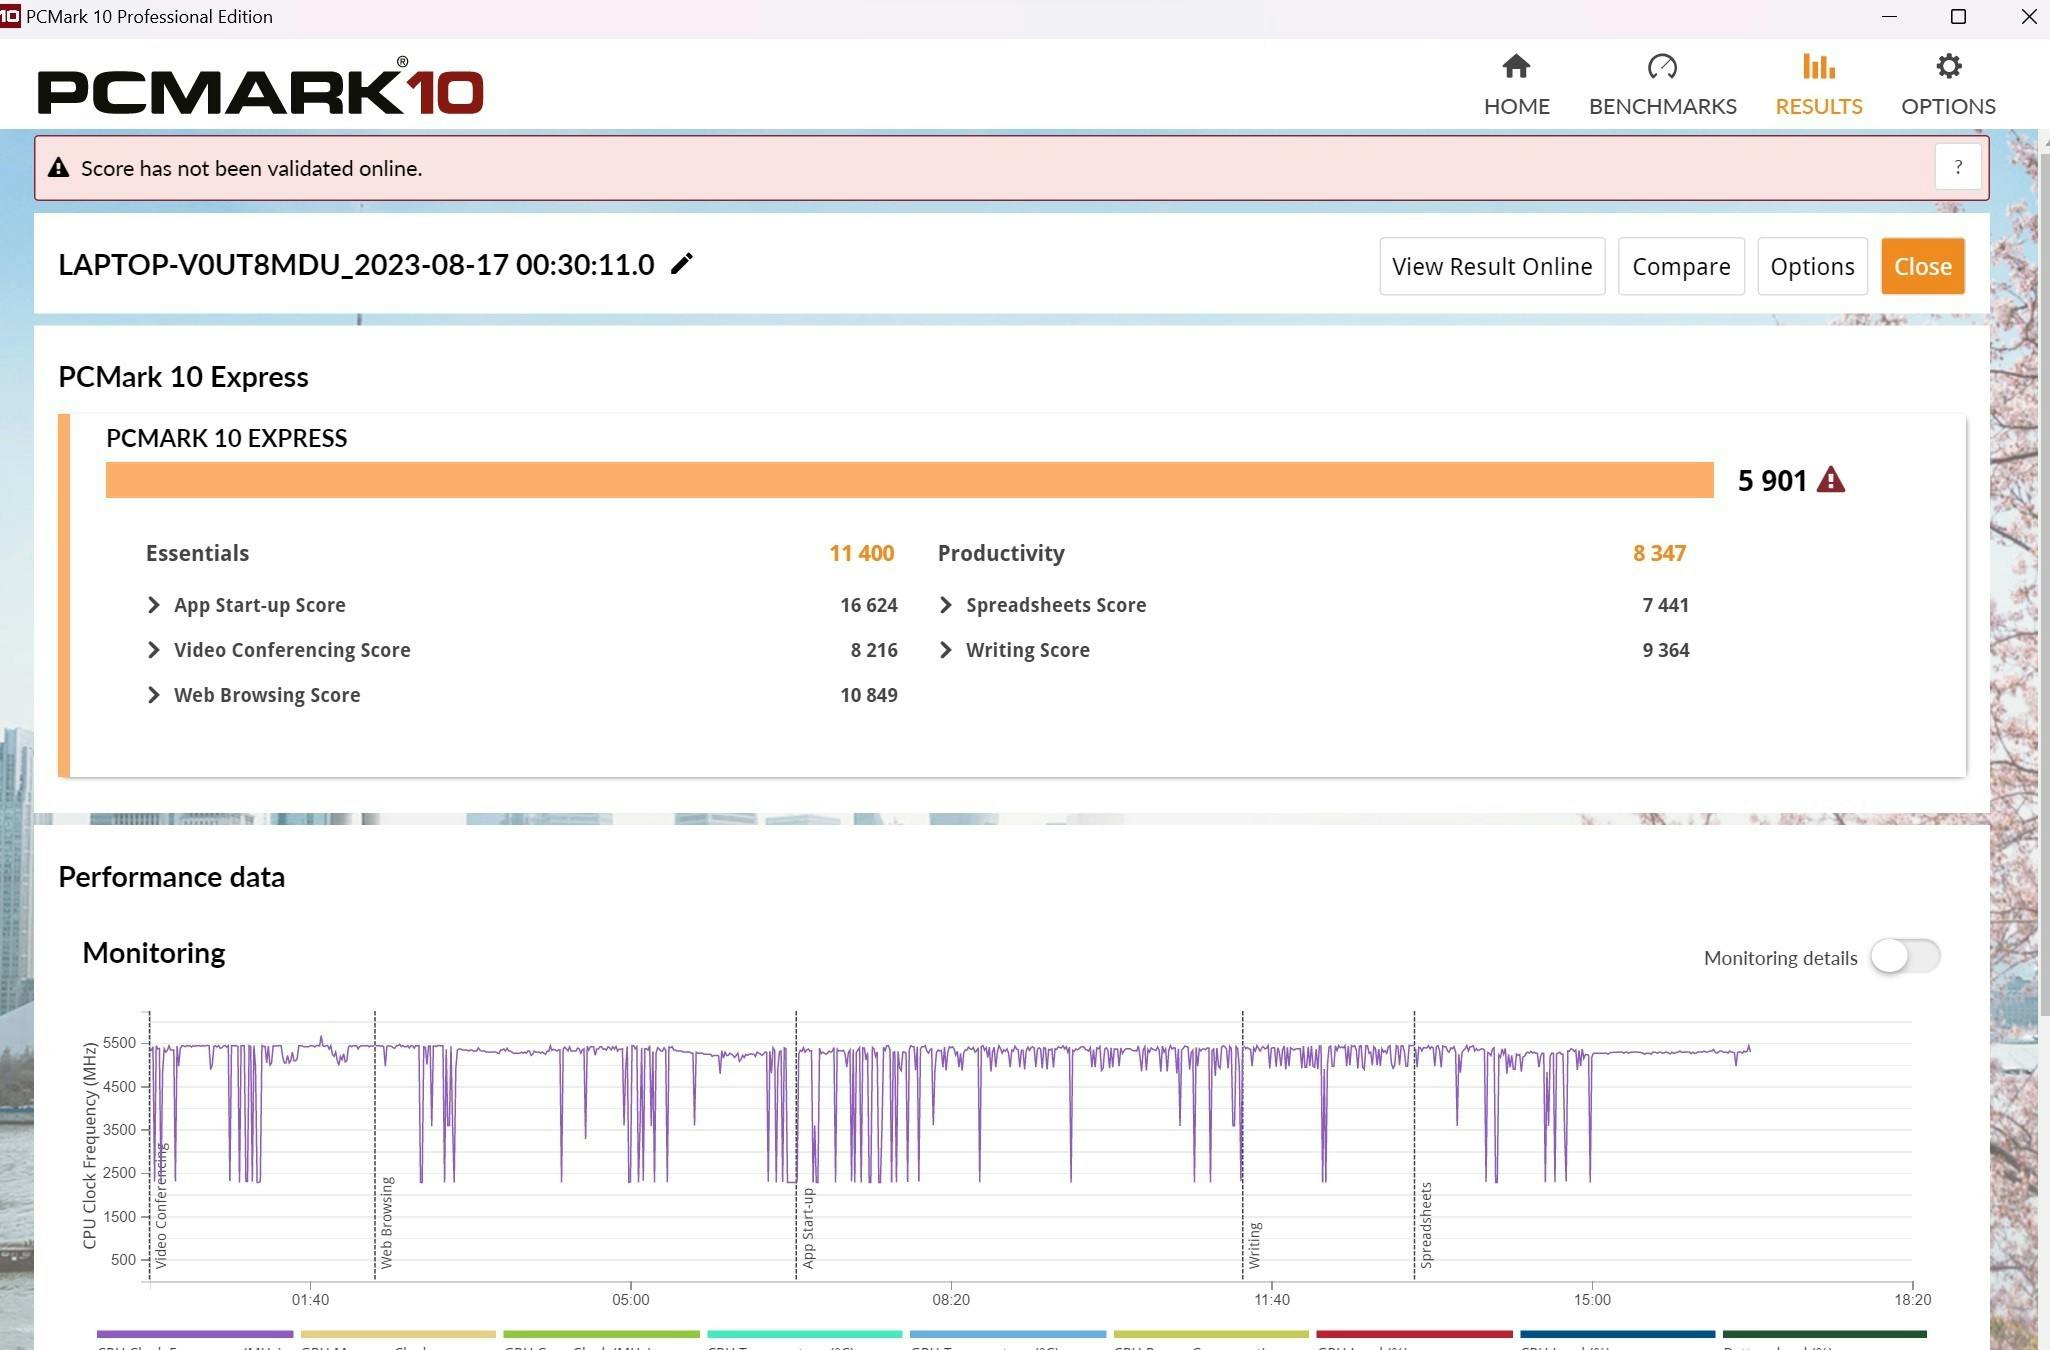Click the help question mark in warning banner
This screenshot has width=2050, height=1350.
click(1958, 167)
